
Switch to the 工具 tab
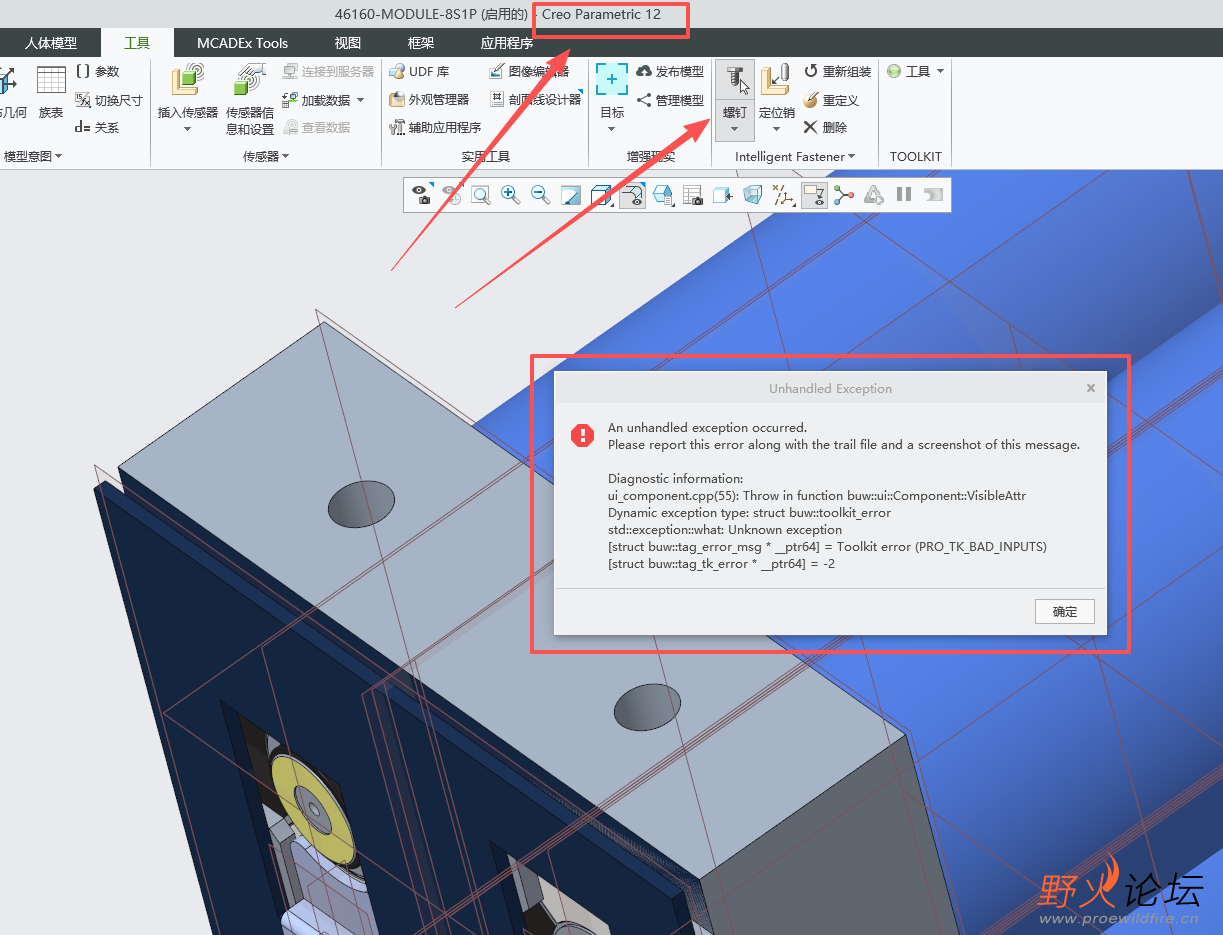point(137,43)
